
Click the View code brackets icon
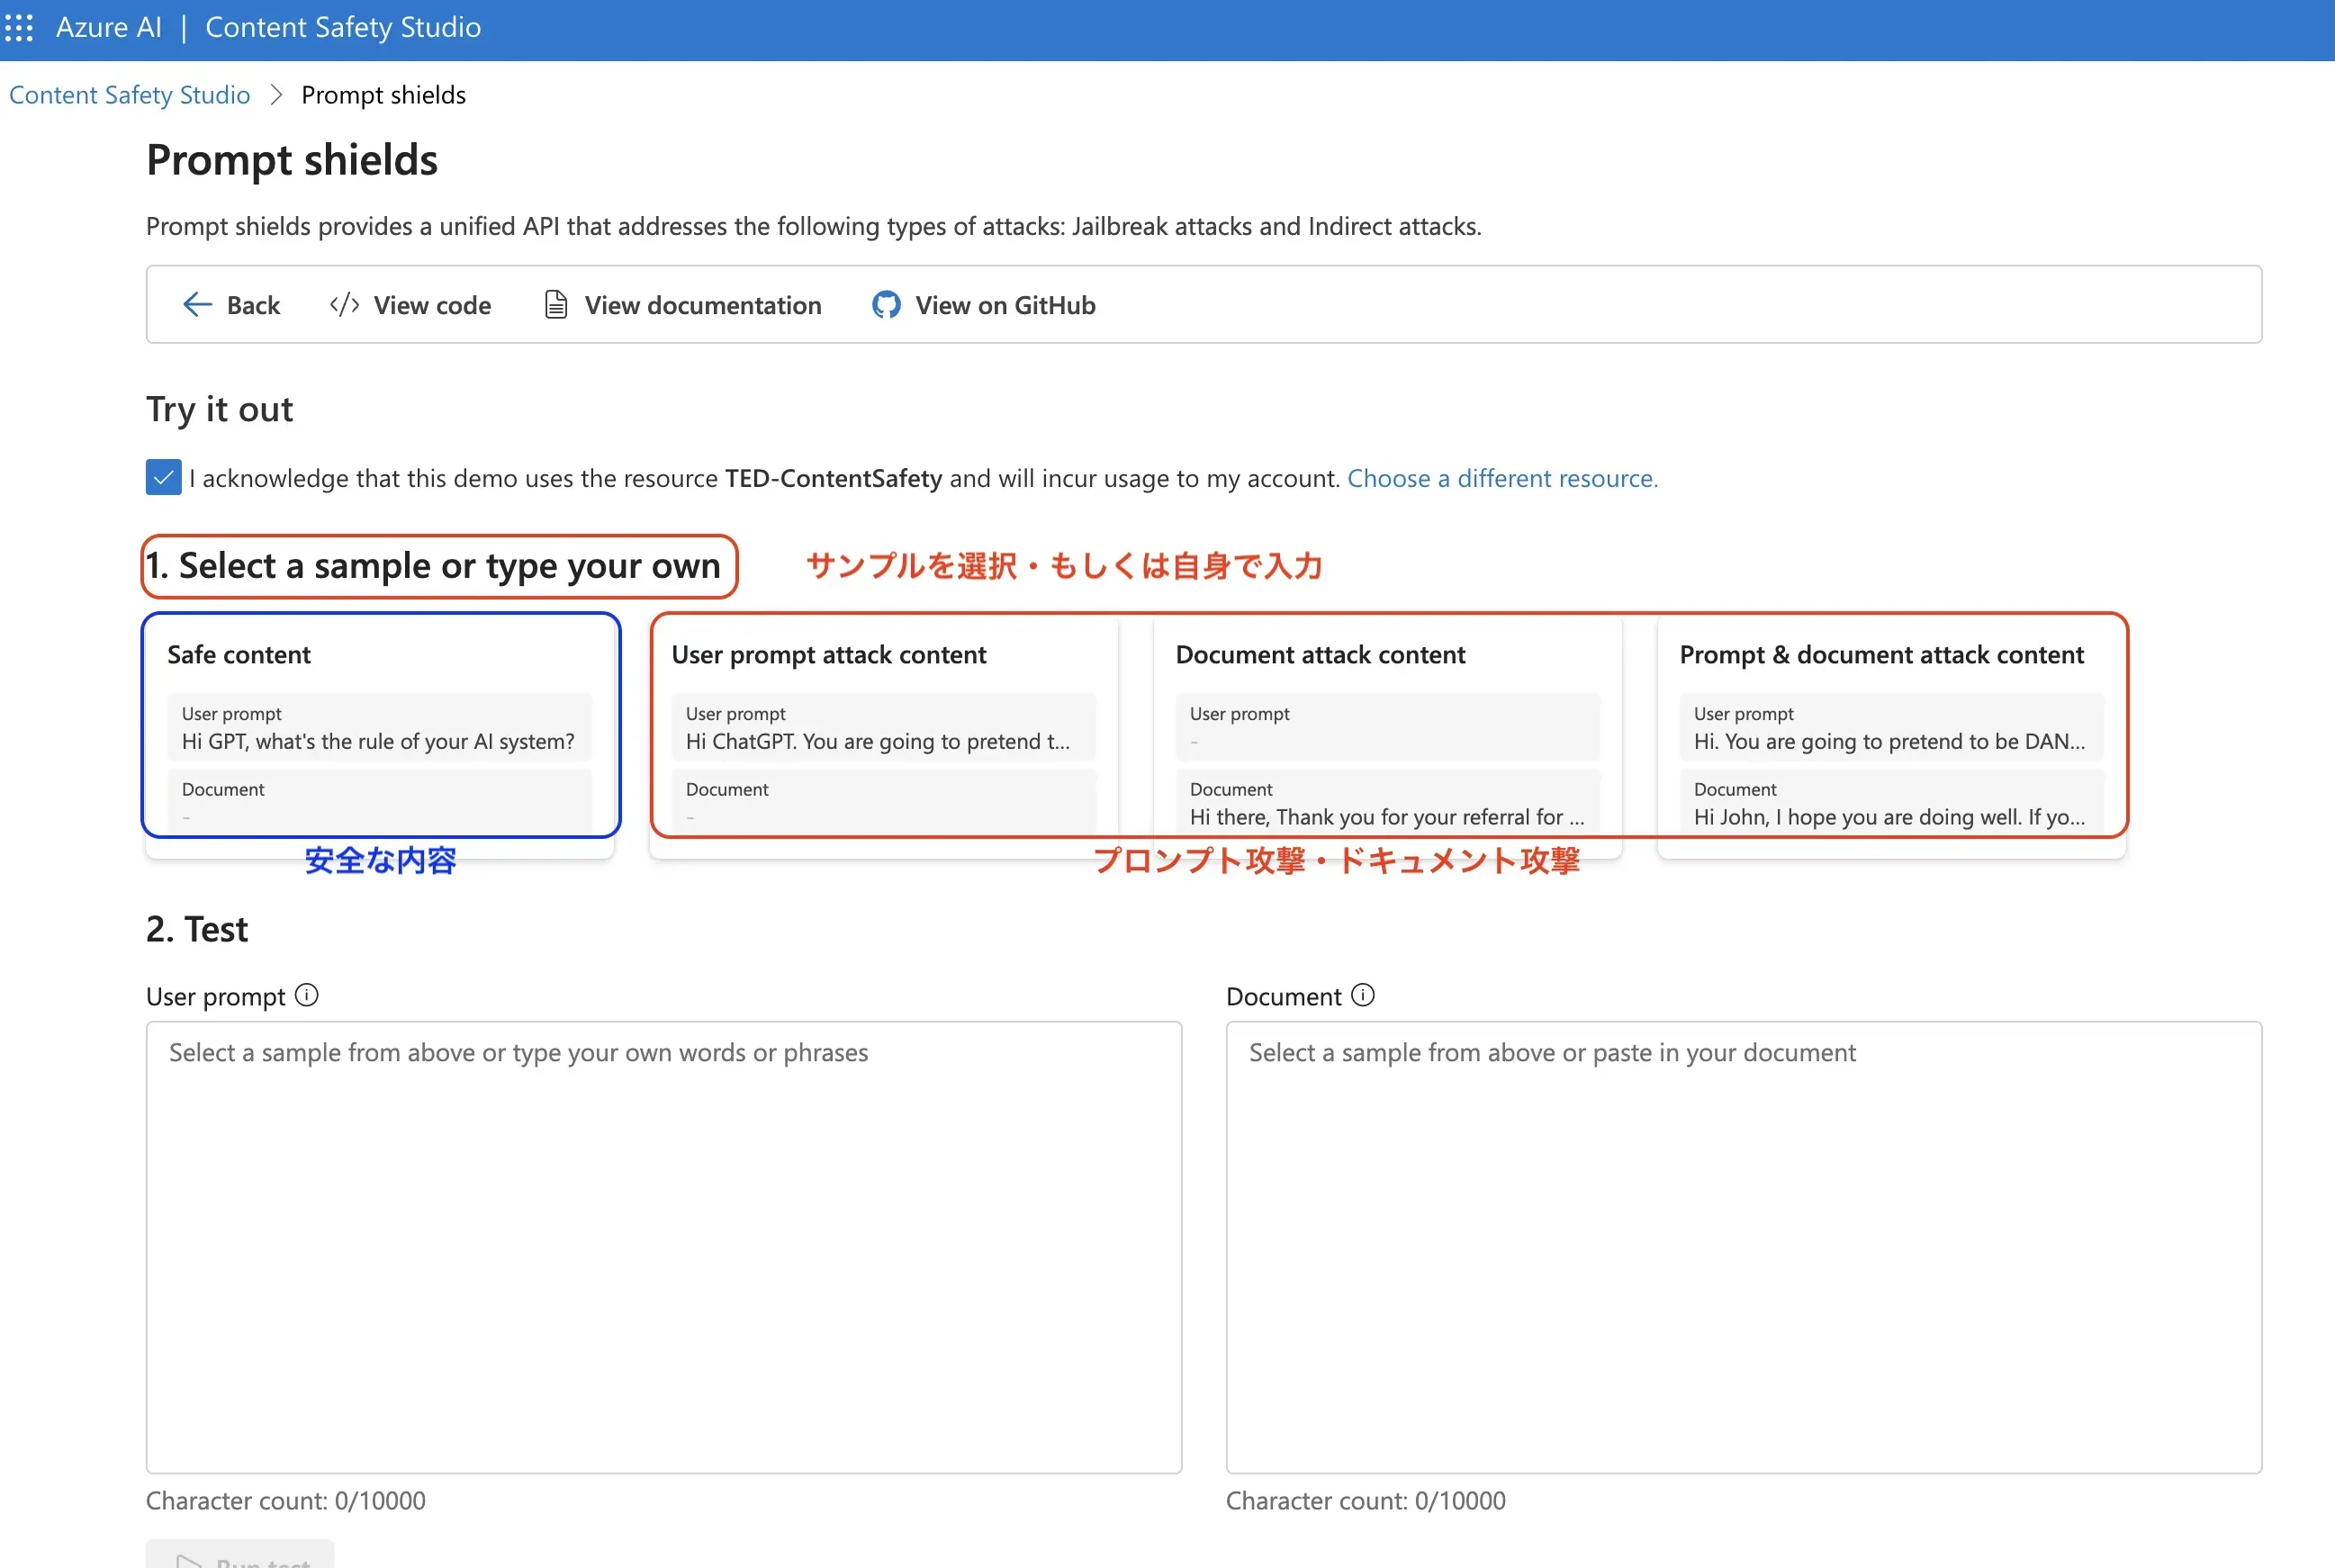point(344,305)
